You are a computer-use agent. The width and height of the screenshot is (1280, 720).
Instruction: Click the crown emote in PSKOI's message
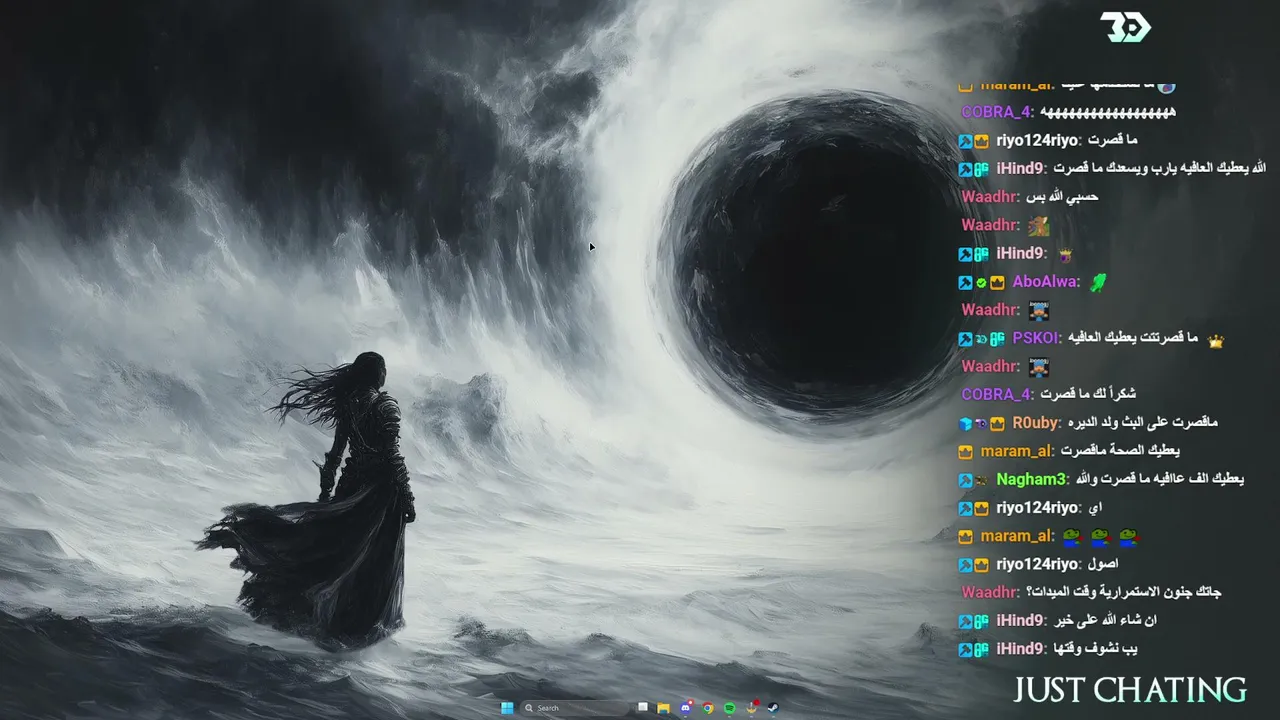pyautogui.click(x=1216, y=340)
